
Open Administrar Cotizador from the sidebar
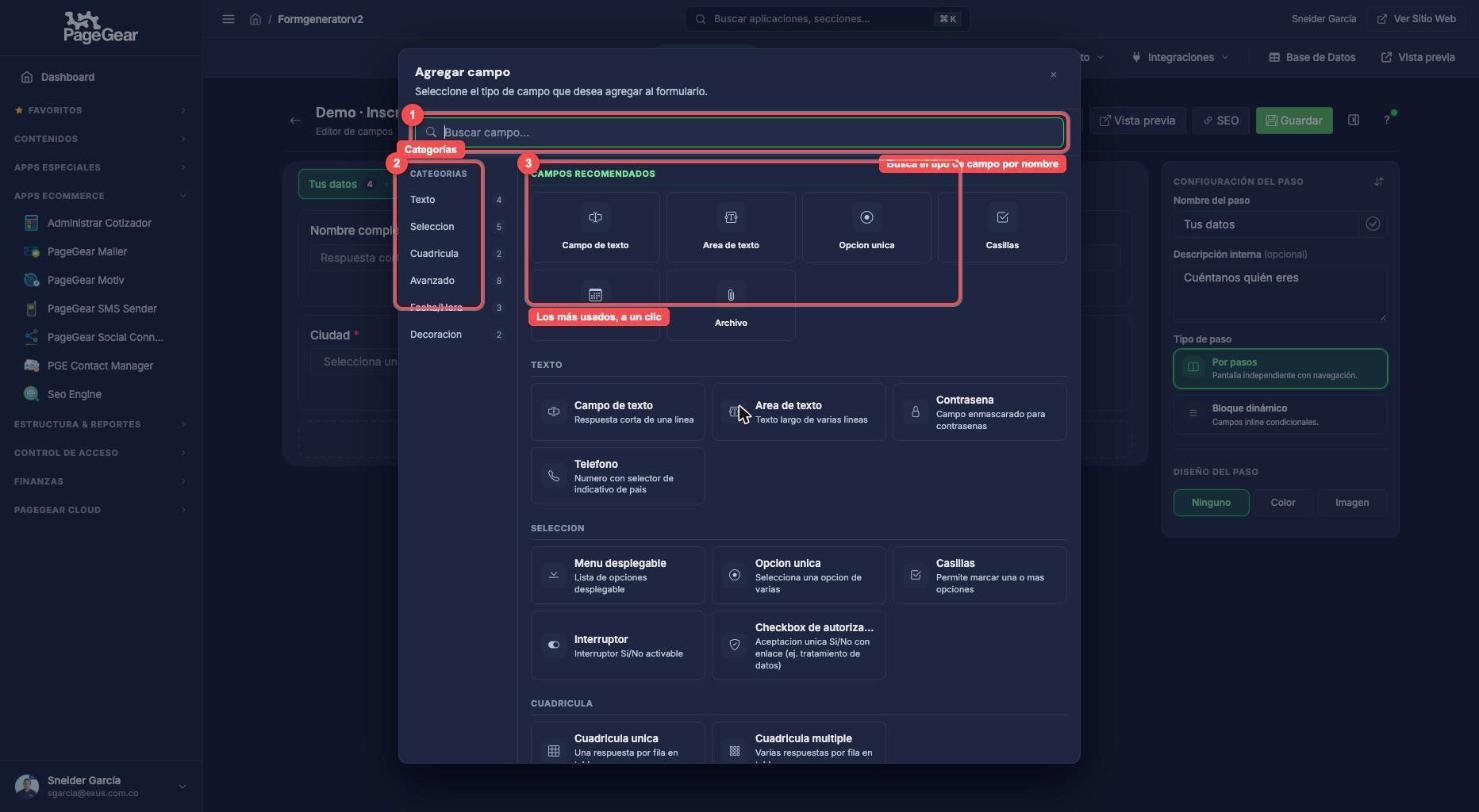pyautogui.click(x=99, y=223)
